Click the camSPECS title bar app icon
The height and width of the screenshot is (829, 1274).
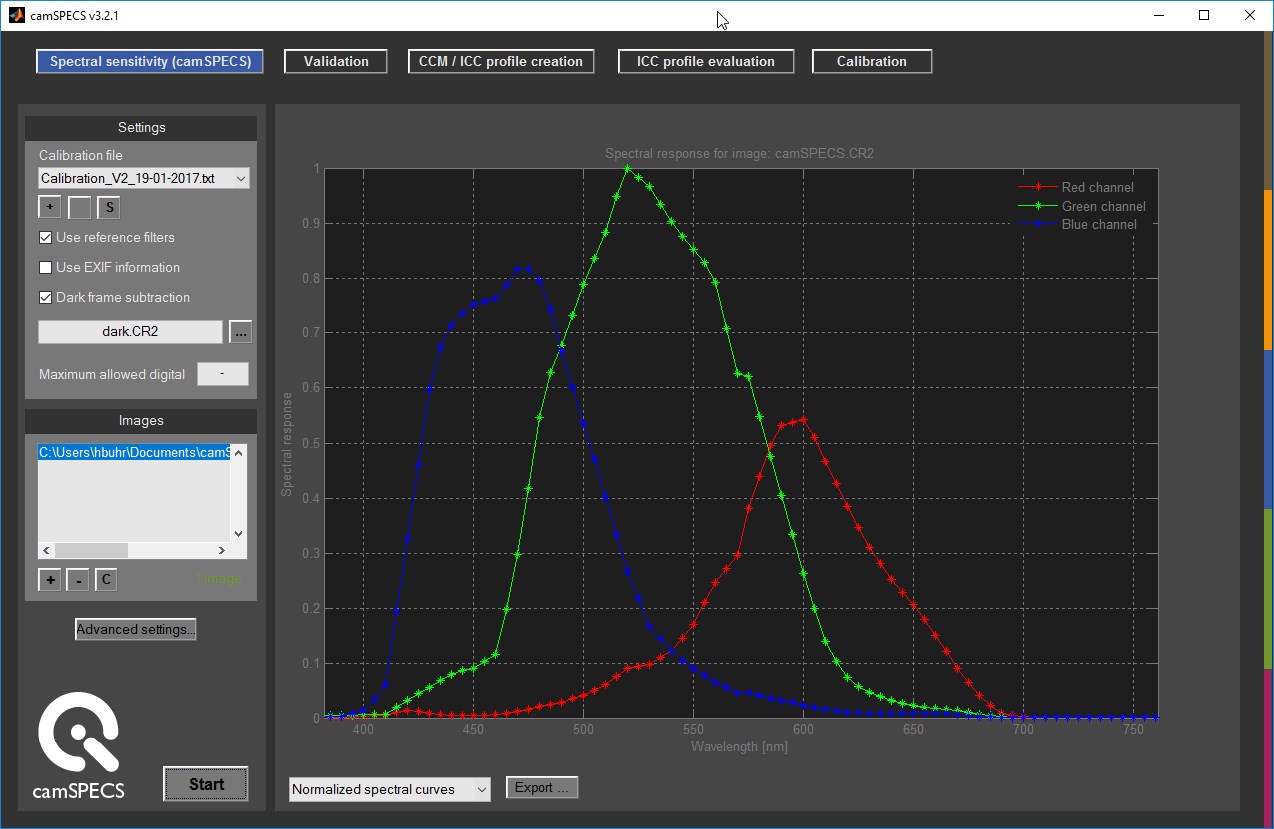coord(17,16)
